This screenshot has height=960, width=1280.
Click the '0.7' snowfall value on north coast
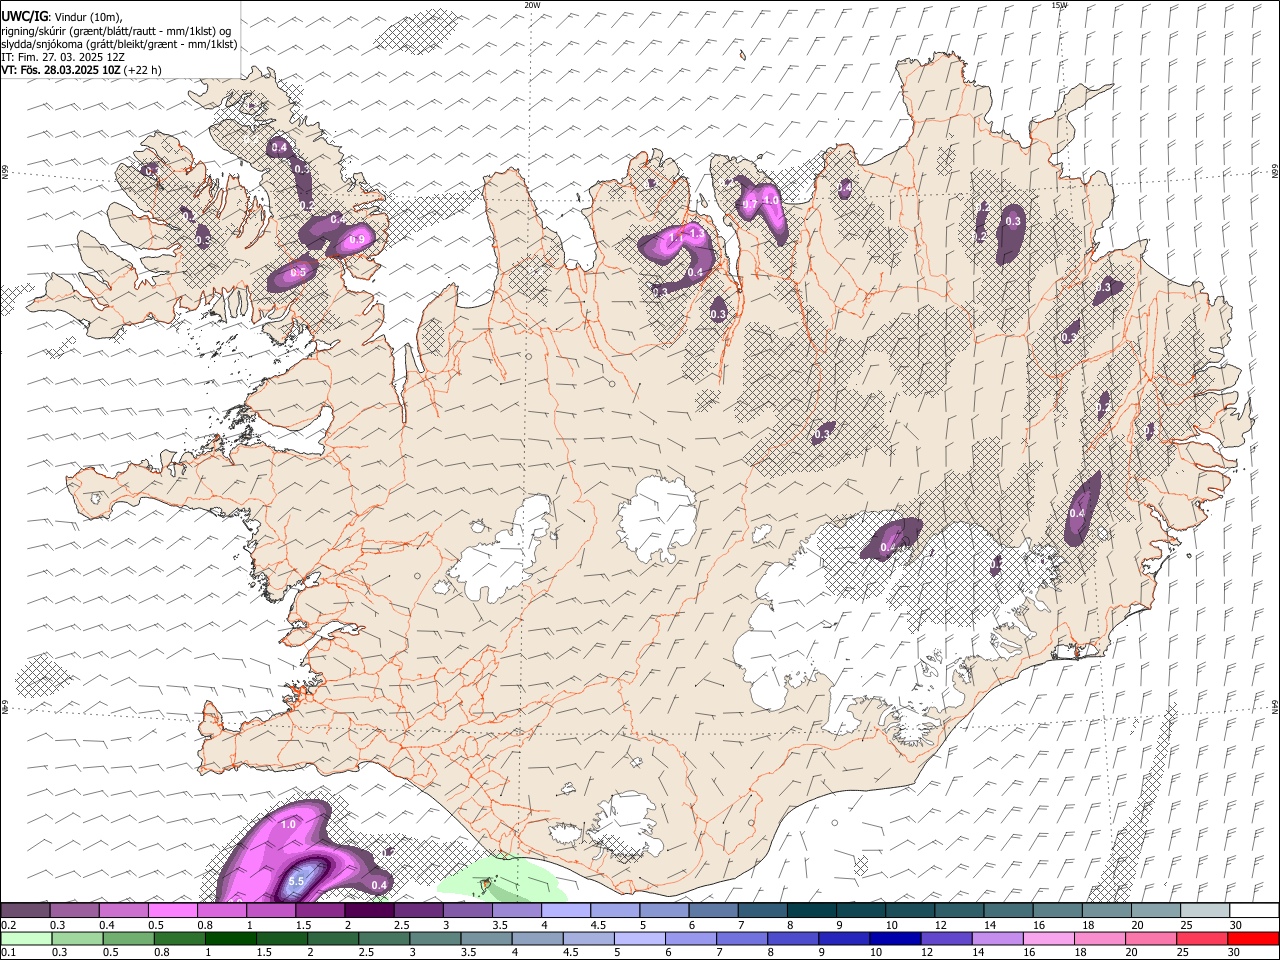tap(748, 204)
